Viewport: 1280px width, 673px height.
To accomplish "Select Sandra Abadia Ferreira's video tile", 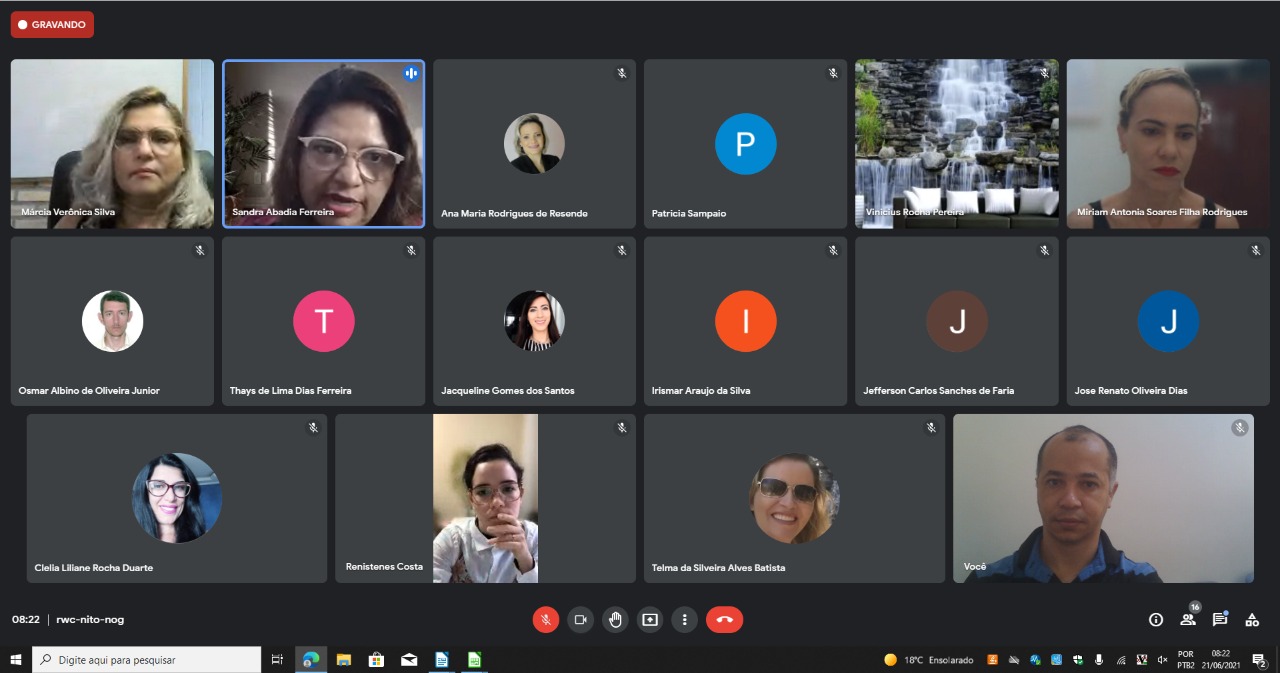I will (323, 144).
